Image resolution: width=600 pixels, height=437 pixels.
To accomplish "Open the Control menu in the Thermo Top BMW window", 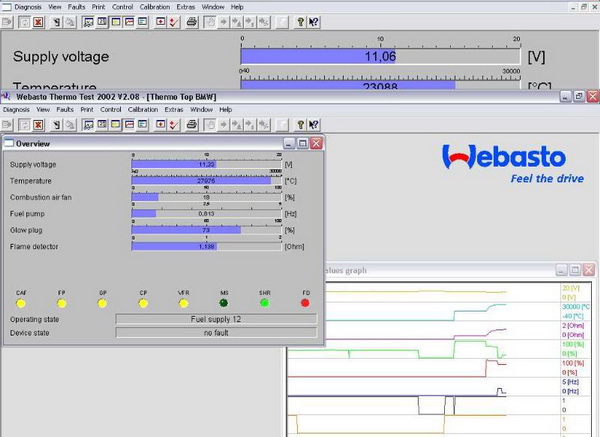I will (111, 109).
